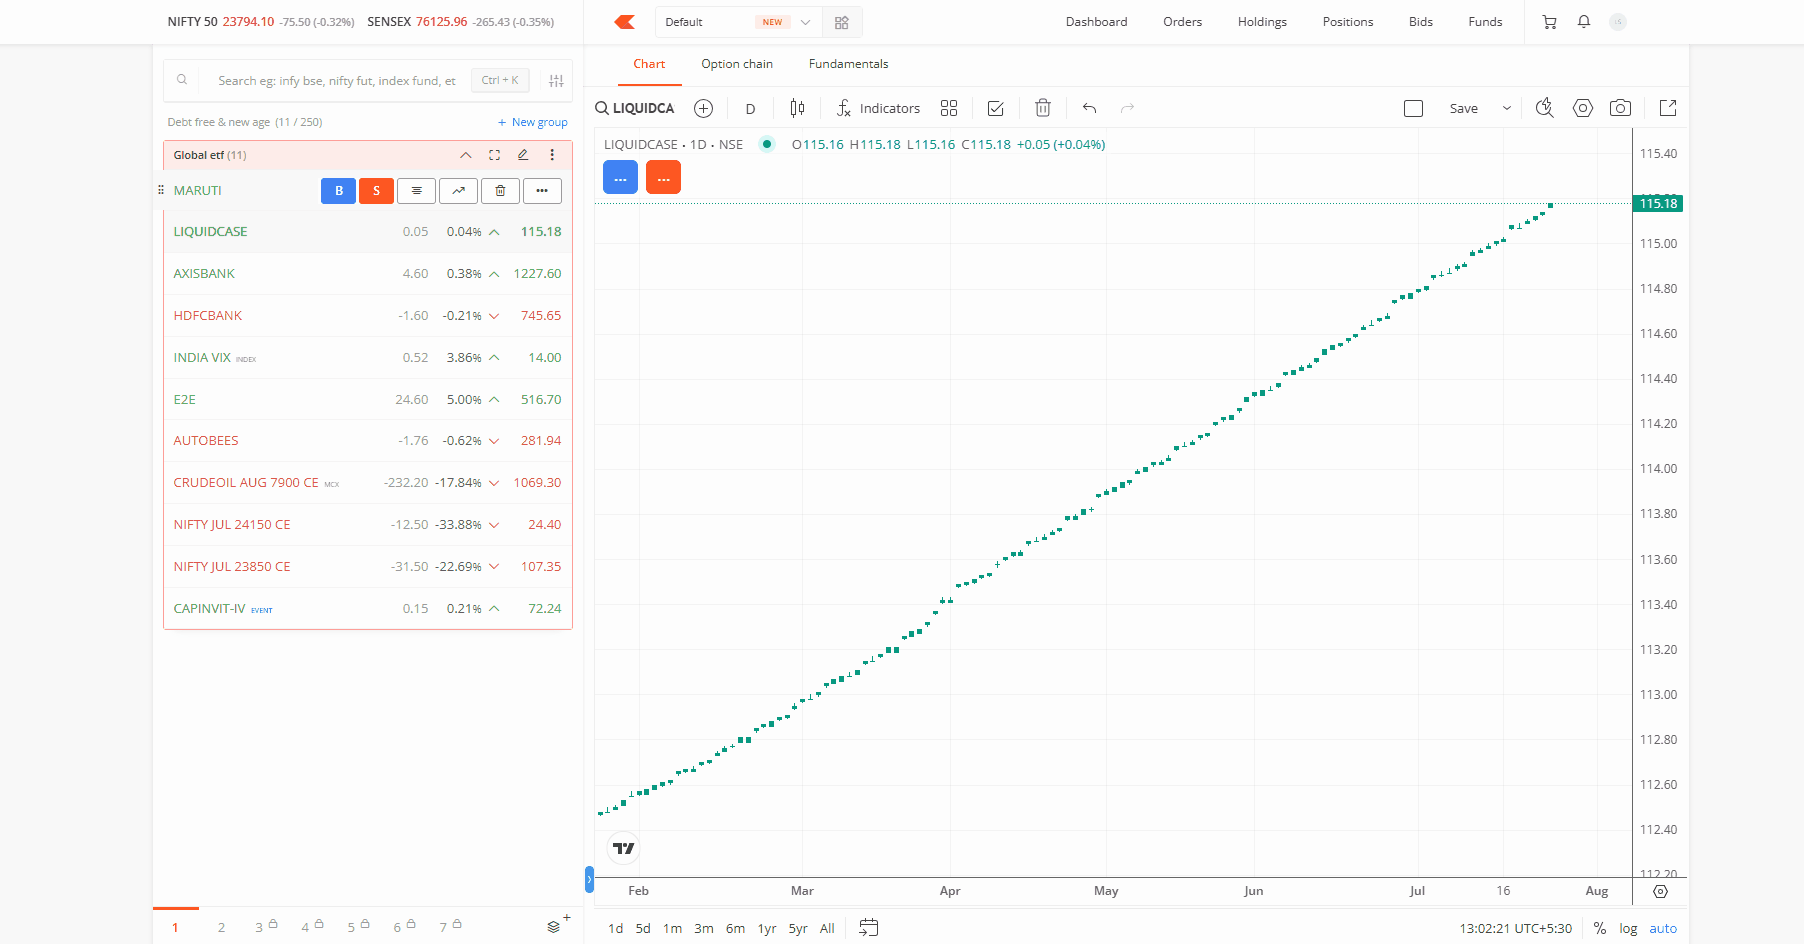This screenshot has height=944, width=1804.
Task: Edit the Global etf group name
Action: (x=523, y=155)
